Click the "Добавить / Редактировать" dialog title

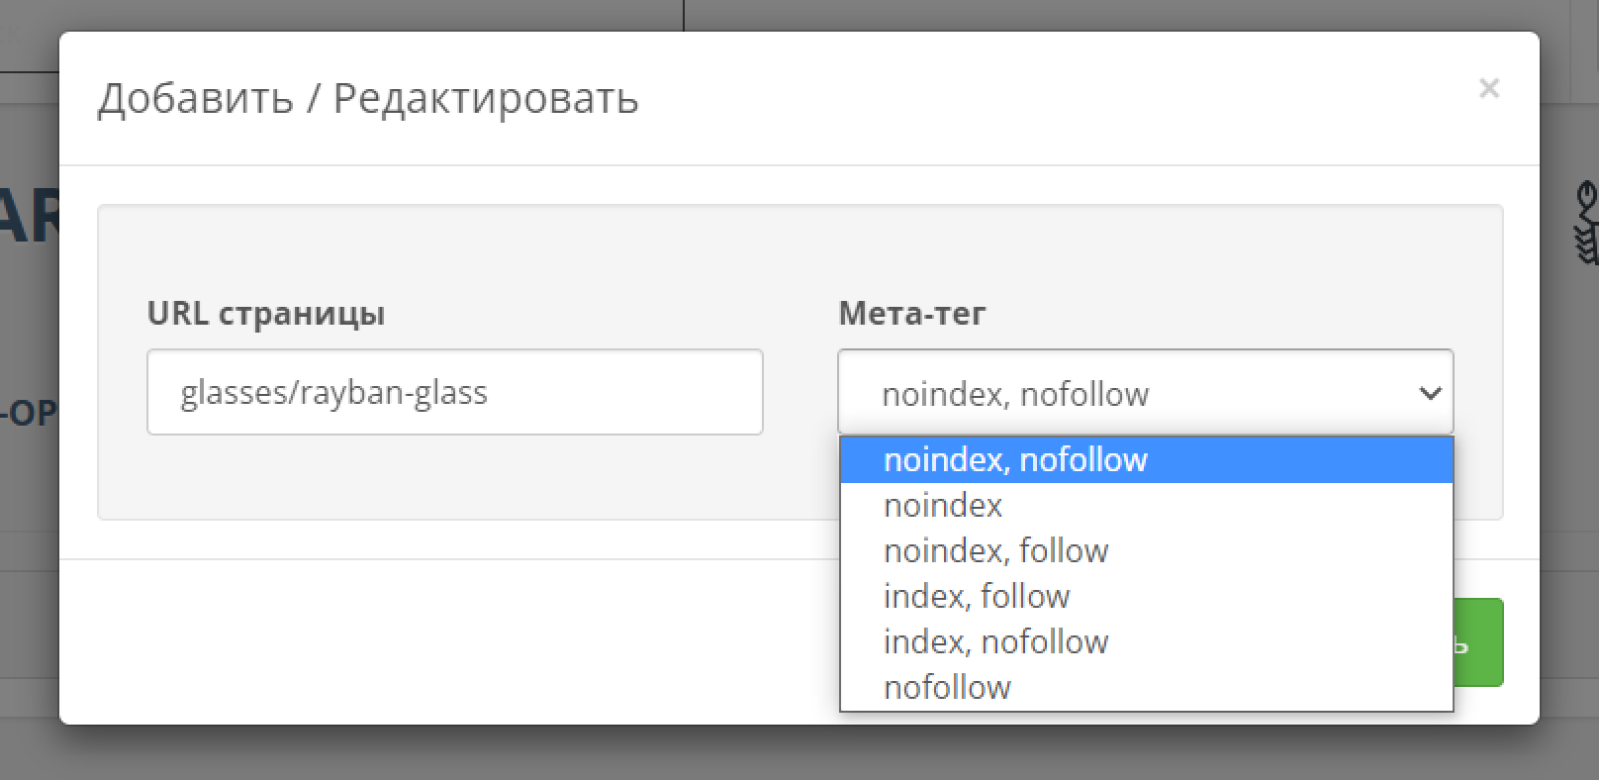[368, 98]
